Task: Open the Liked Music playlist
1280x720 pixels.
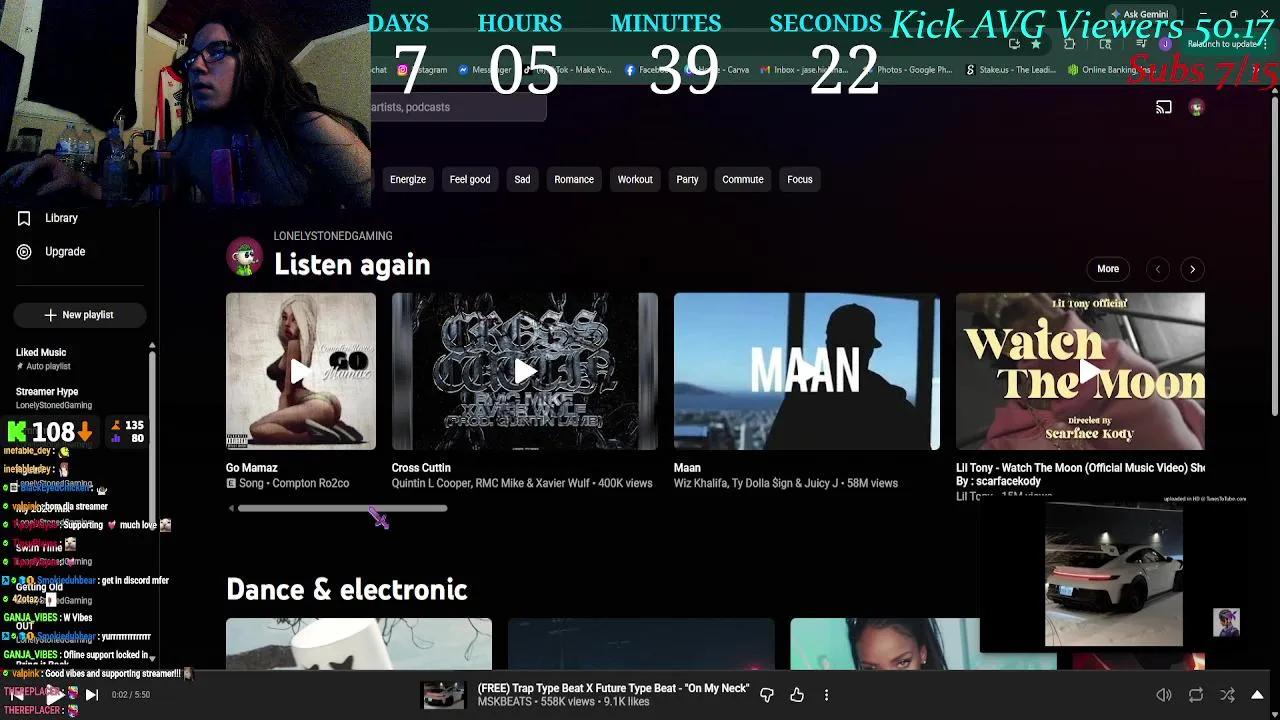Action: click(x=78, y=358)
